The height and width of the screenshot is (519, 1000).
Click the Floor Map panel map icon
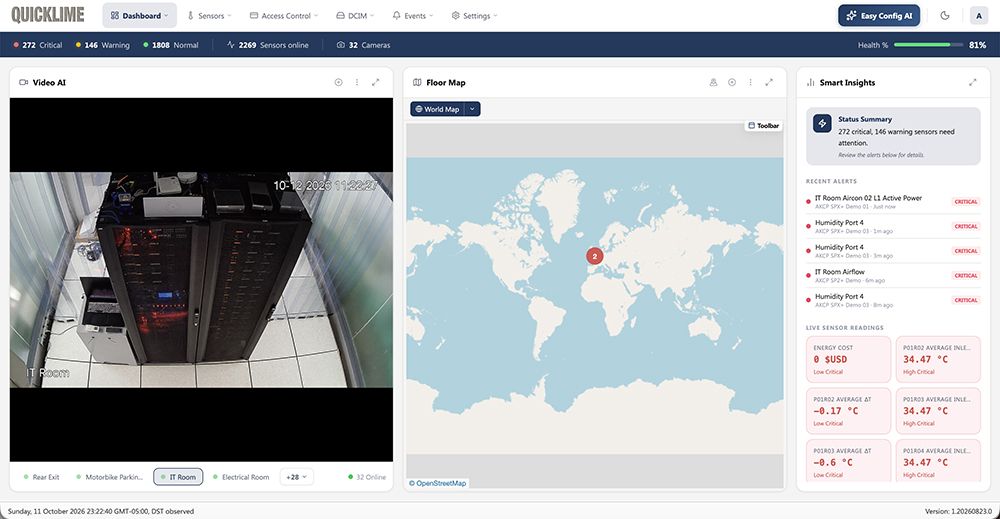point(417,82)
